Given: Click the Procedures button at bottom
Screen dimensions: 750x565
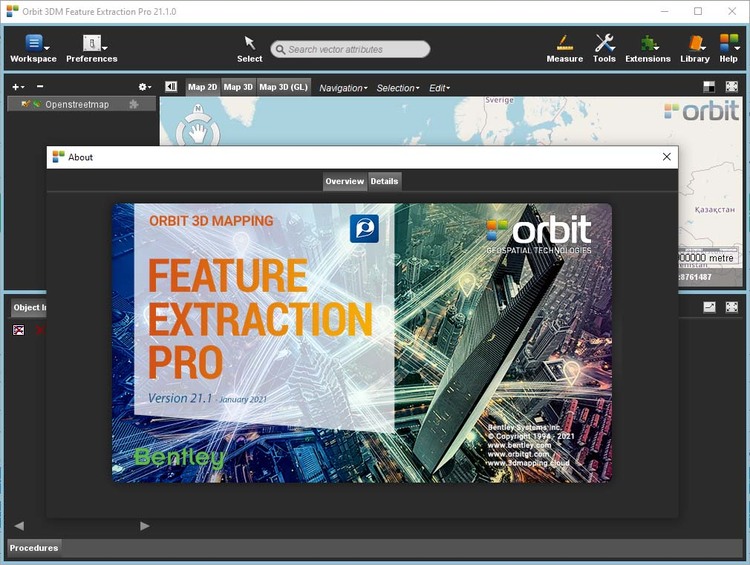Looking at the screenshot, I should pos(34,548).
